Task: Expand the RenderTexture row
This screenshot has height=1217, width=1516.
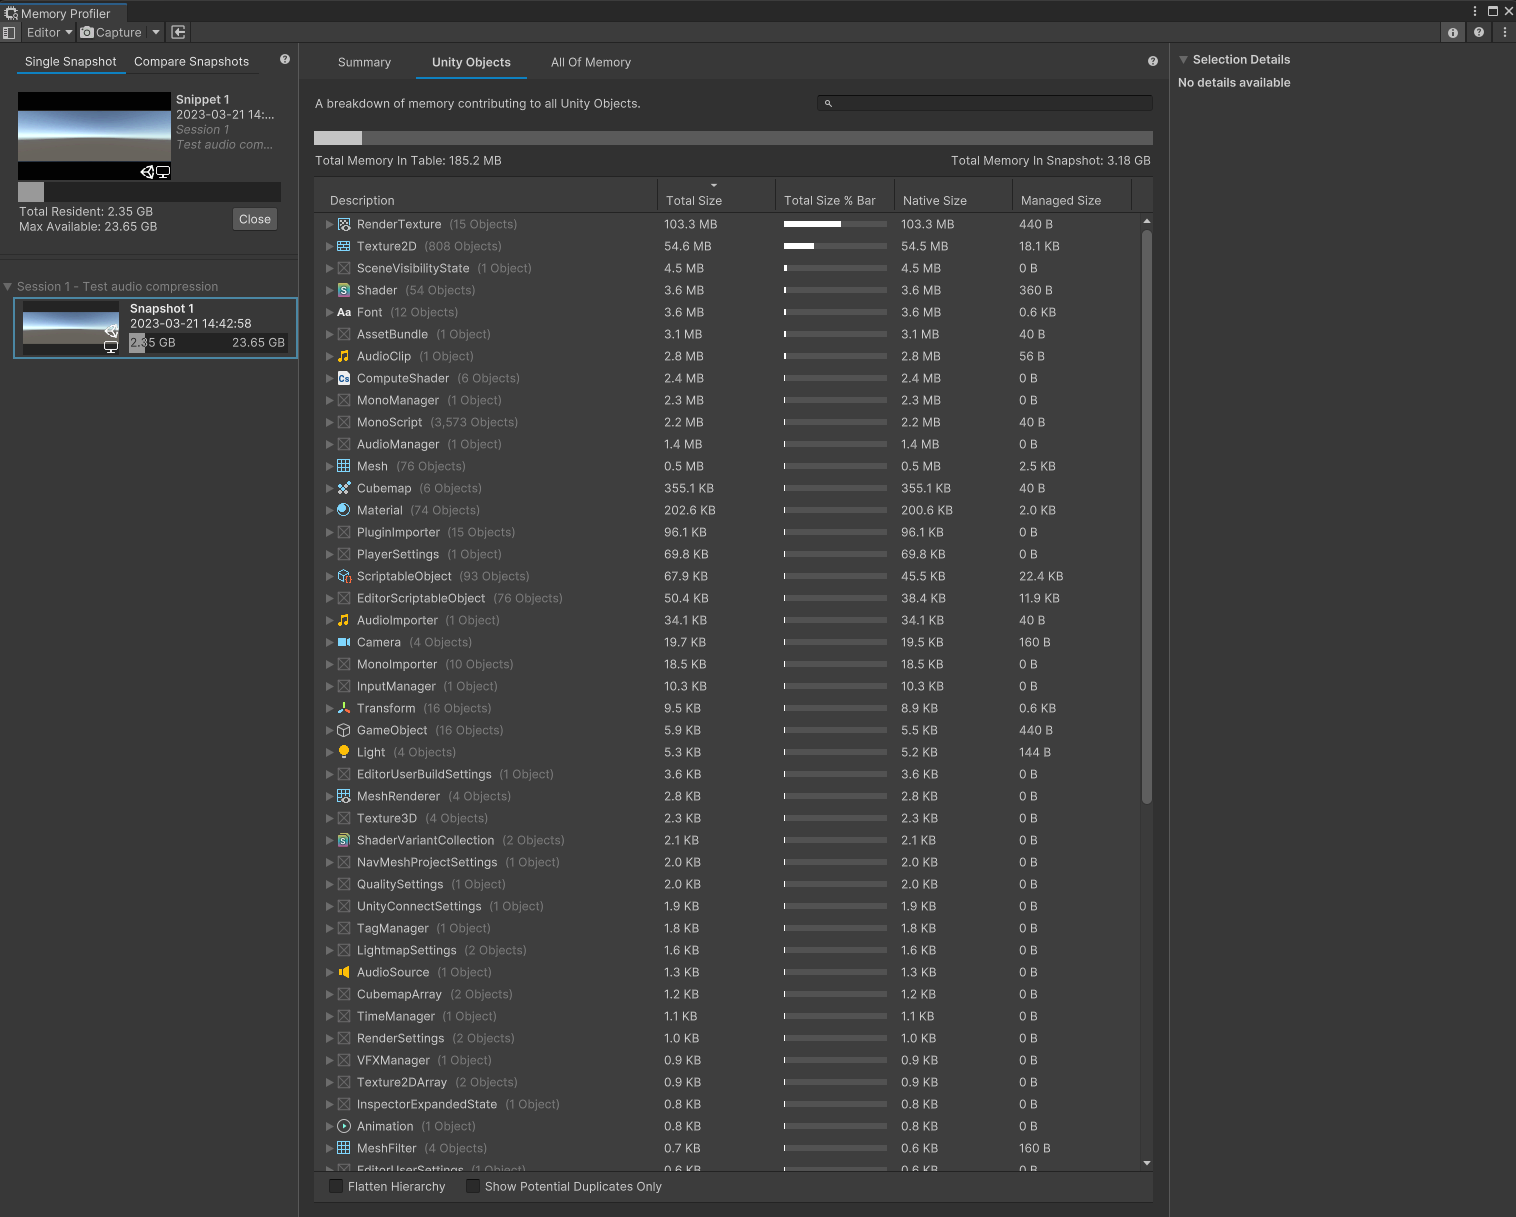Action: click(x=329, y=225)
